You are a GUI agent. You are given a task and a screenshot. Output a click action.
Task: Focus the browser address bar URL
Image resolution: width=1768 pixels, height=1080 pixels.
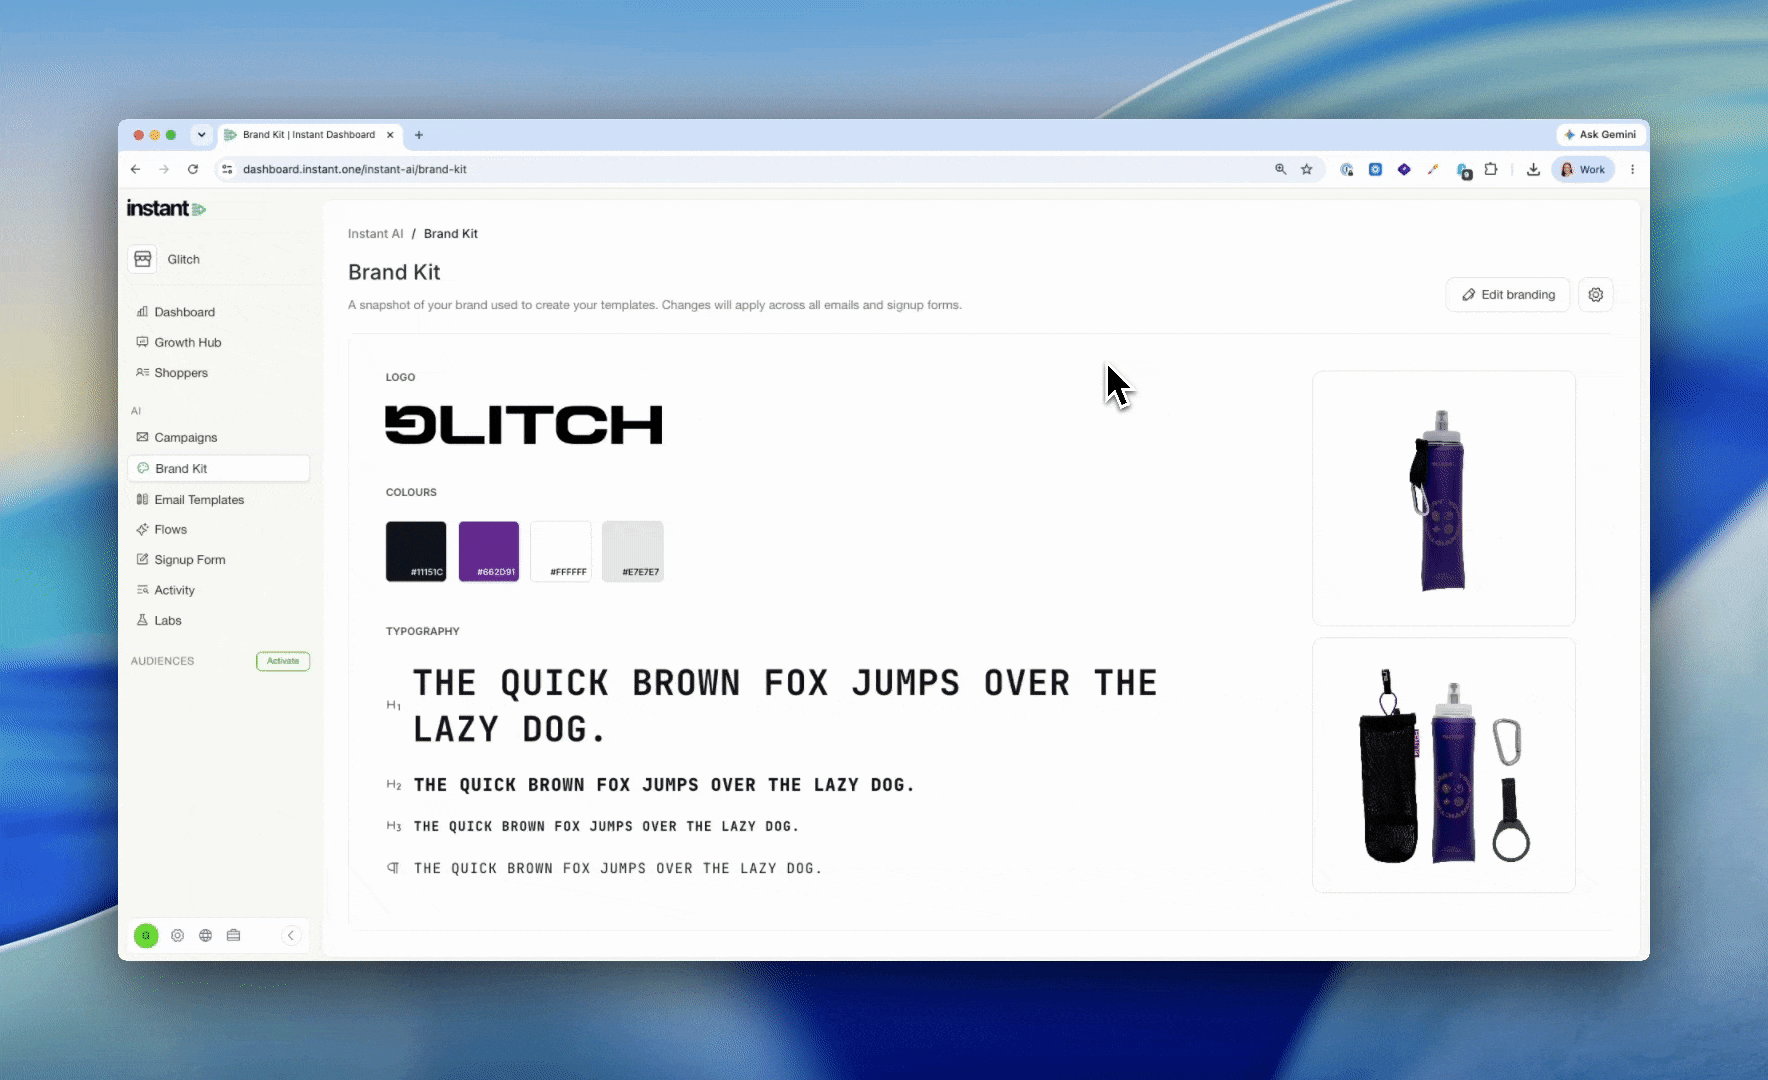click(355, 169)
